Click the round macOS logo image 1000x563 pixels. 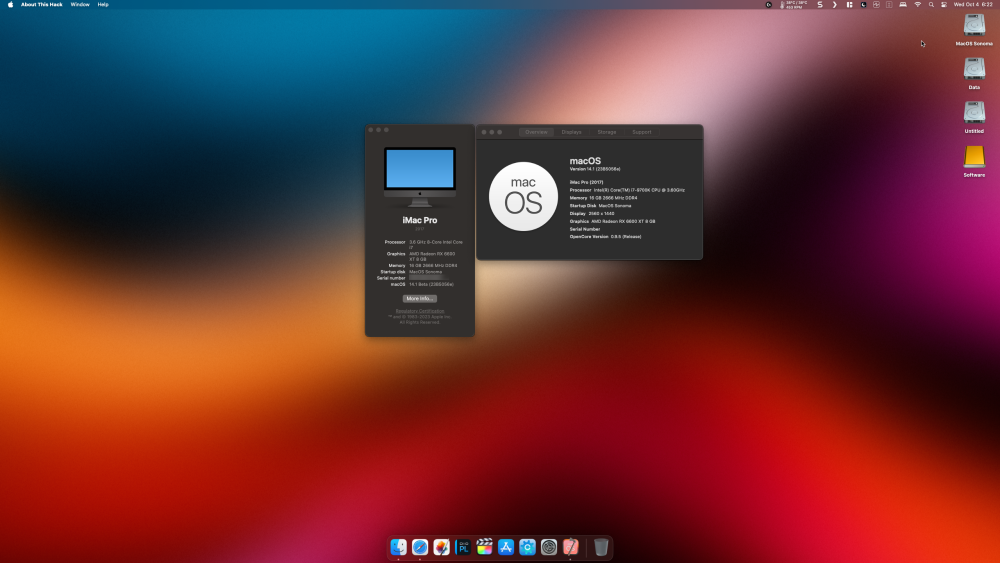pos(523,196)
